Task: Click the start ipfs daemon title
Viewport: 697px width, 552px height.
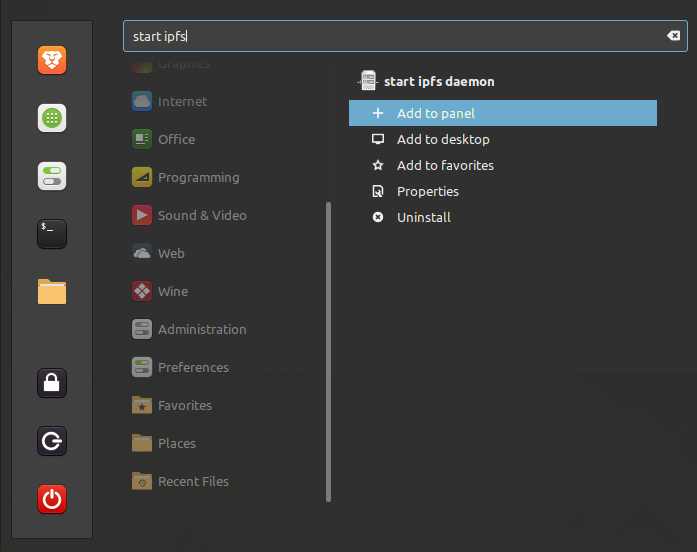Action: pyautogui.click(x=439, y=81)
